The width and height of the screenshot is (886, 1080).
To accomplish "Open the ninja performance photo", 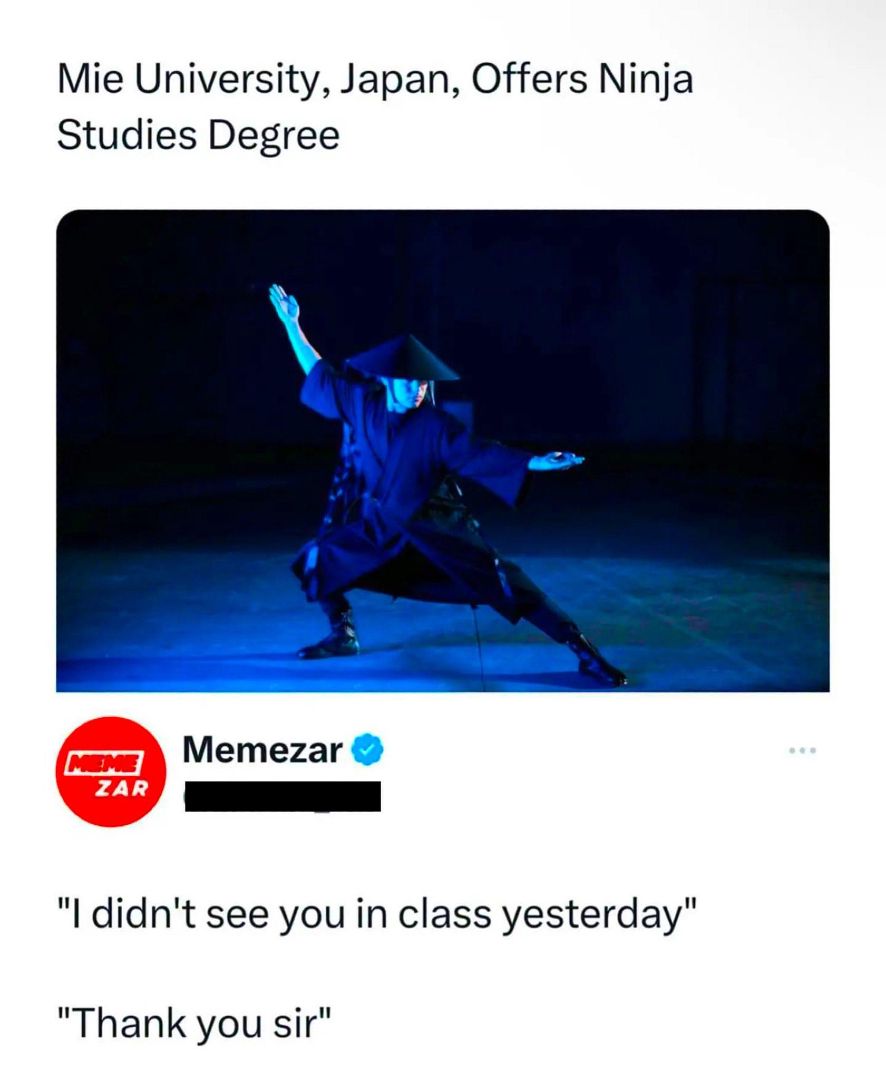I will point(442,450).
